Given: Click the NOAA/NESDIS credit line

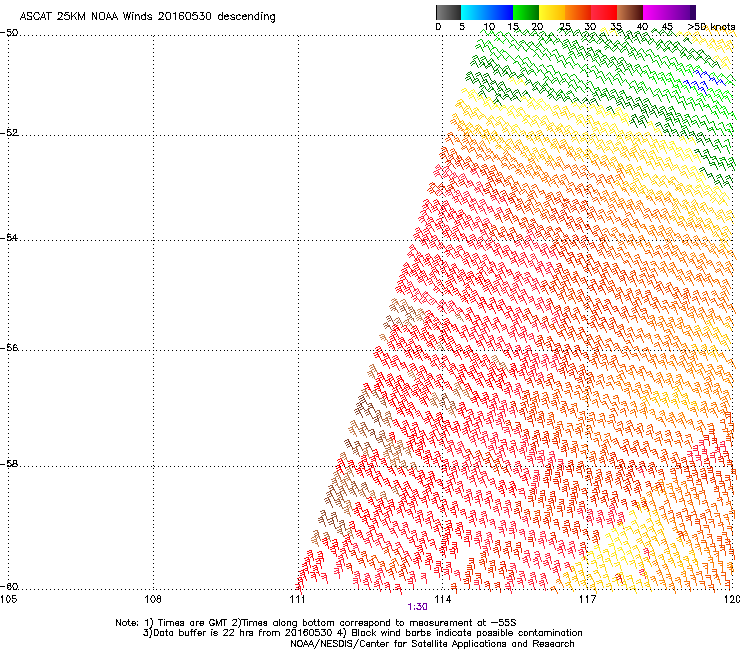Looking at the screenshot, I should (x=432, y=644).
